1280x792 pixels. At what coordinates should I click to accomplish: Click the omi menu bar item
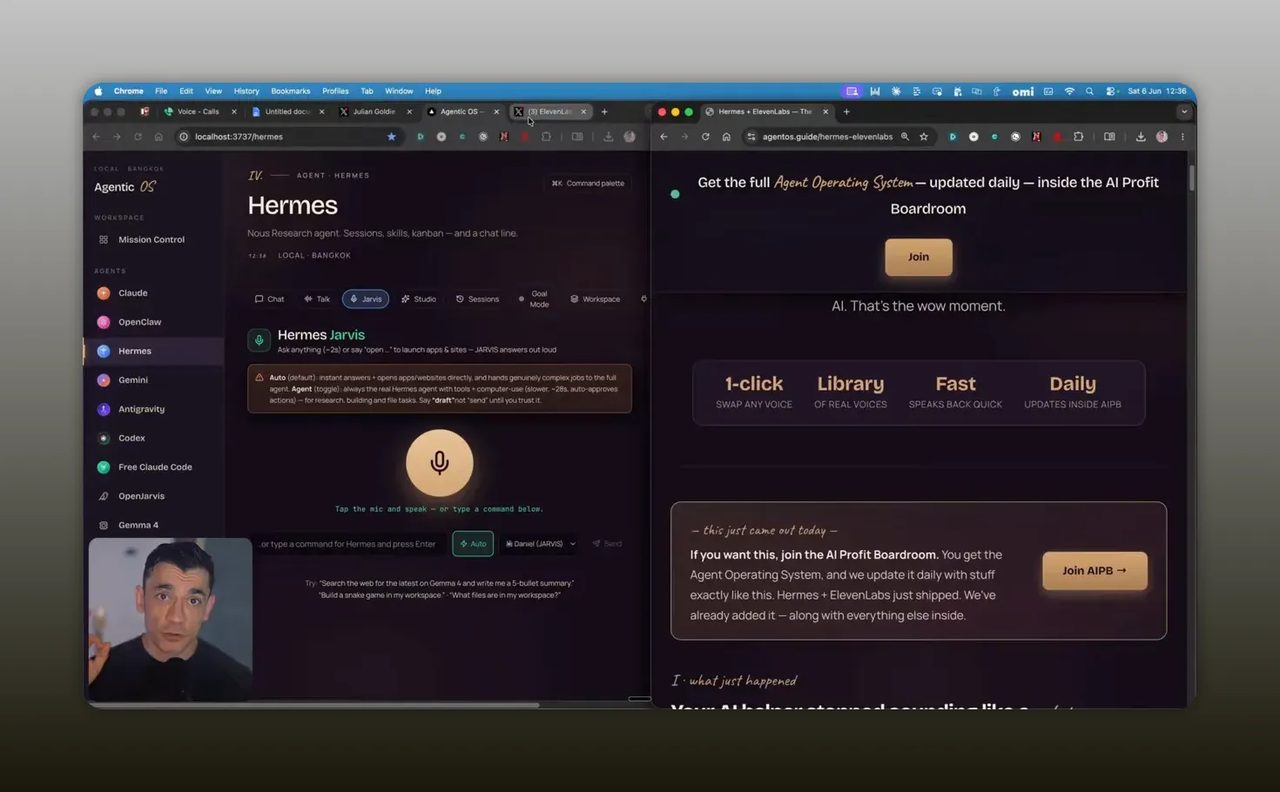click(x=1023, y=91)
